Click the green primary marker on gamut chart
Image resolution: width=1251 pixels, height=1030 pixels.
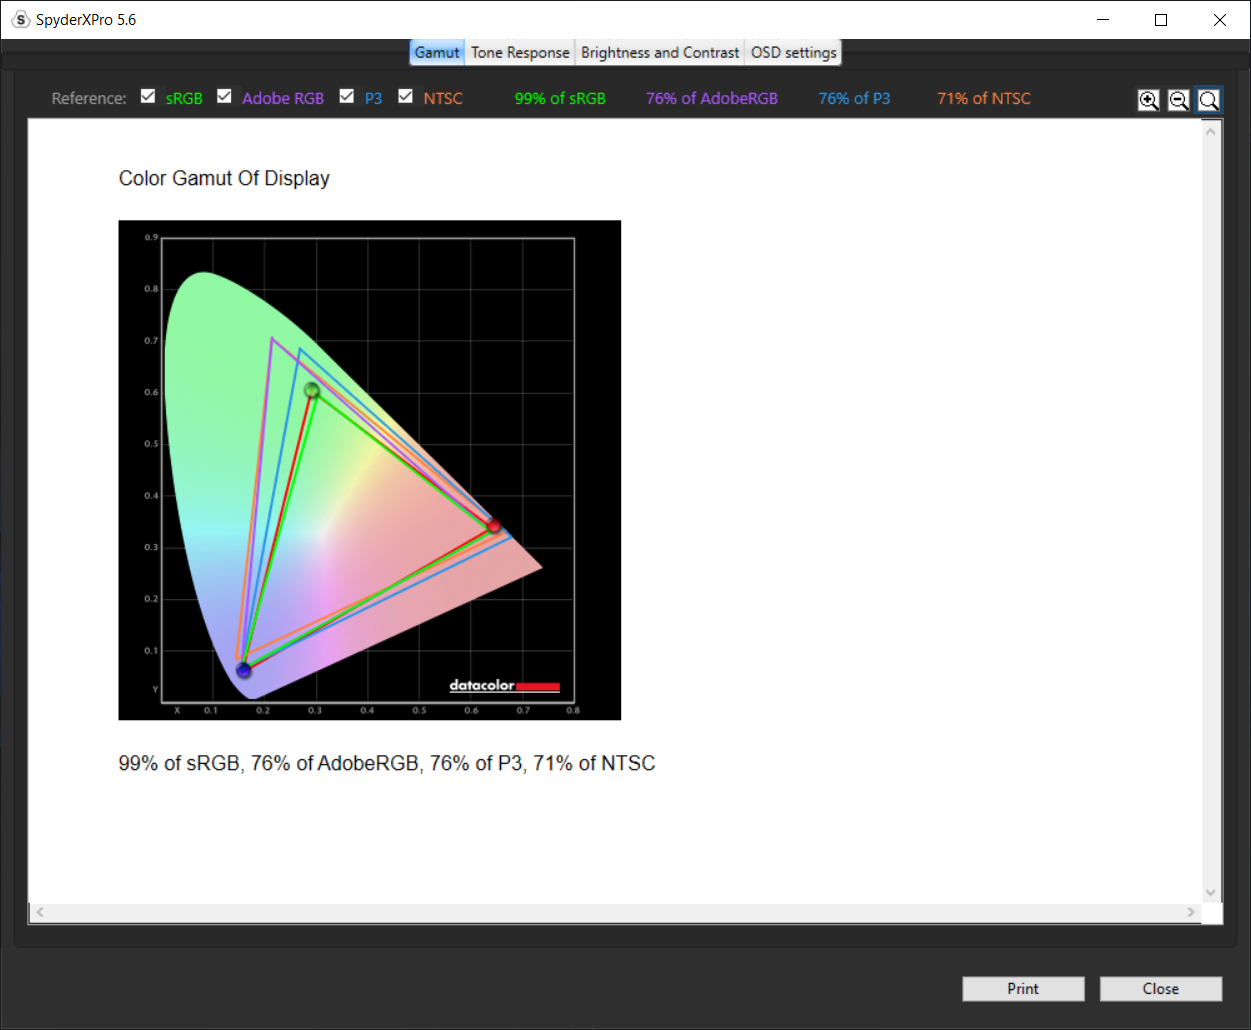click(x=312, y=390)
